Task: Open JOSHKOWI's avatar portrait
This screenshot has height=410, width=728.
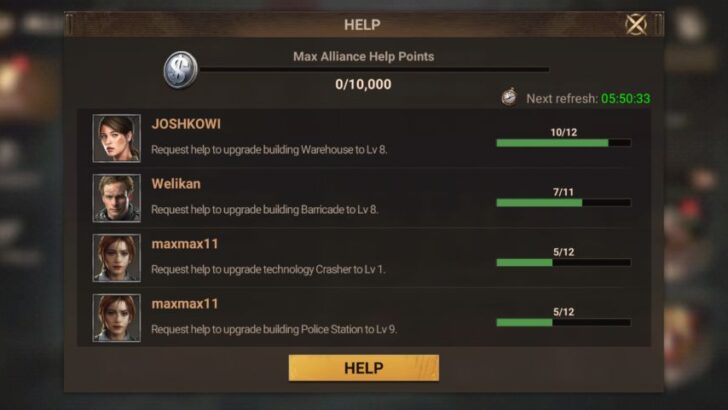Action: (x=117, y=138)
